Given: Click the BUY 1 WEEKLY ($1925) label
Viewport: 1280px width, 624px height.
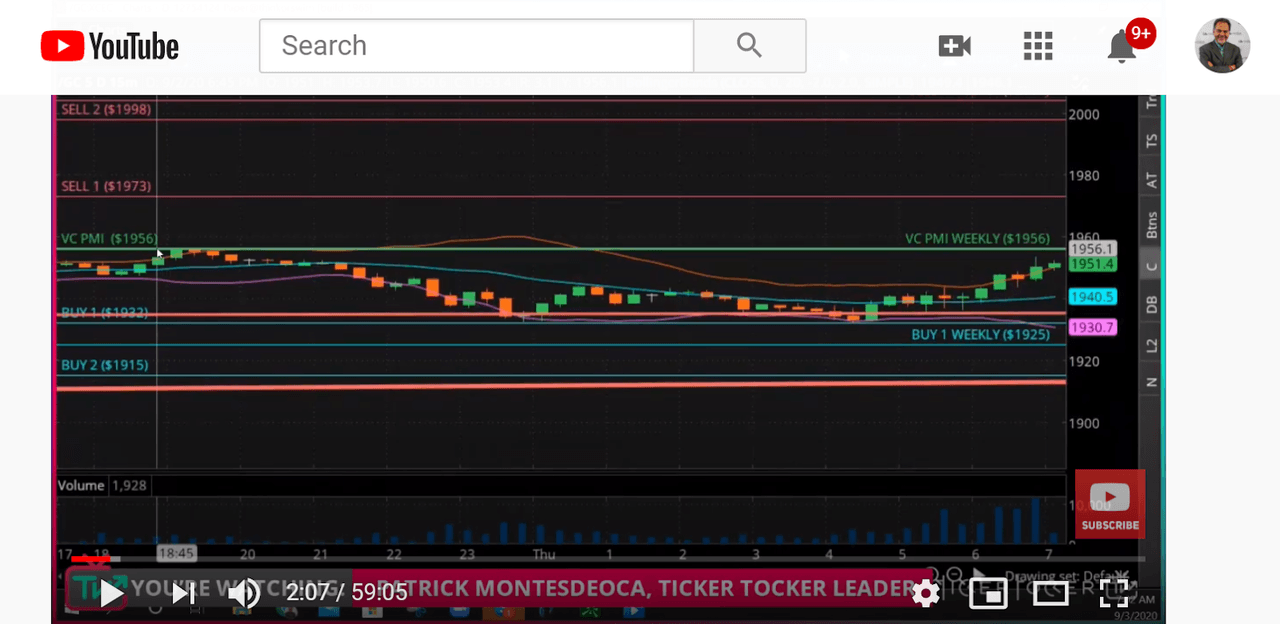Looking at the screenshot, I should coord(980,334).
